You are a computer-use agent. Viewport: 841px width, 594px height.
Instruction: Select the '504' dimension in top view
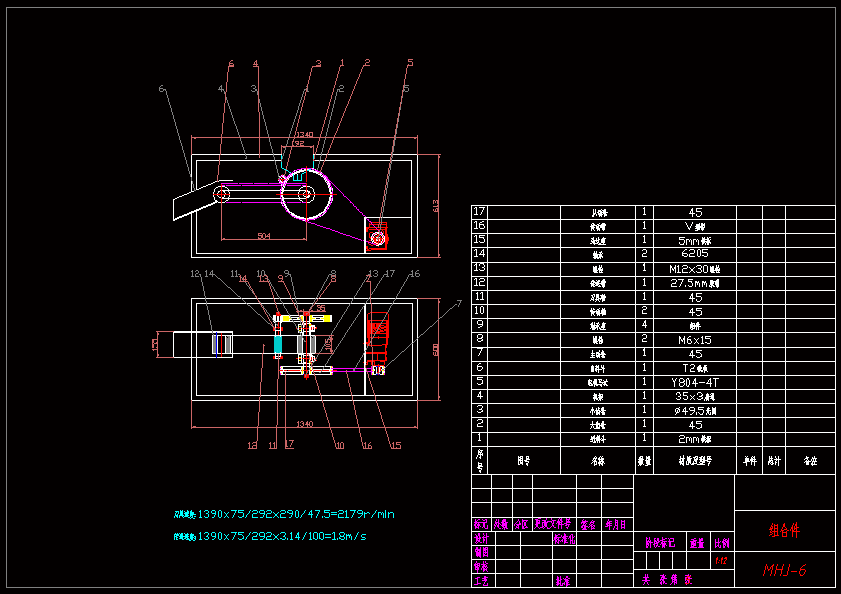[x=264, y=236]
